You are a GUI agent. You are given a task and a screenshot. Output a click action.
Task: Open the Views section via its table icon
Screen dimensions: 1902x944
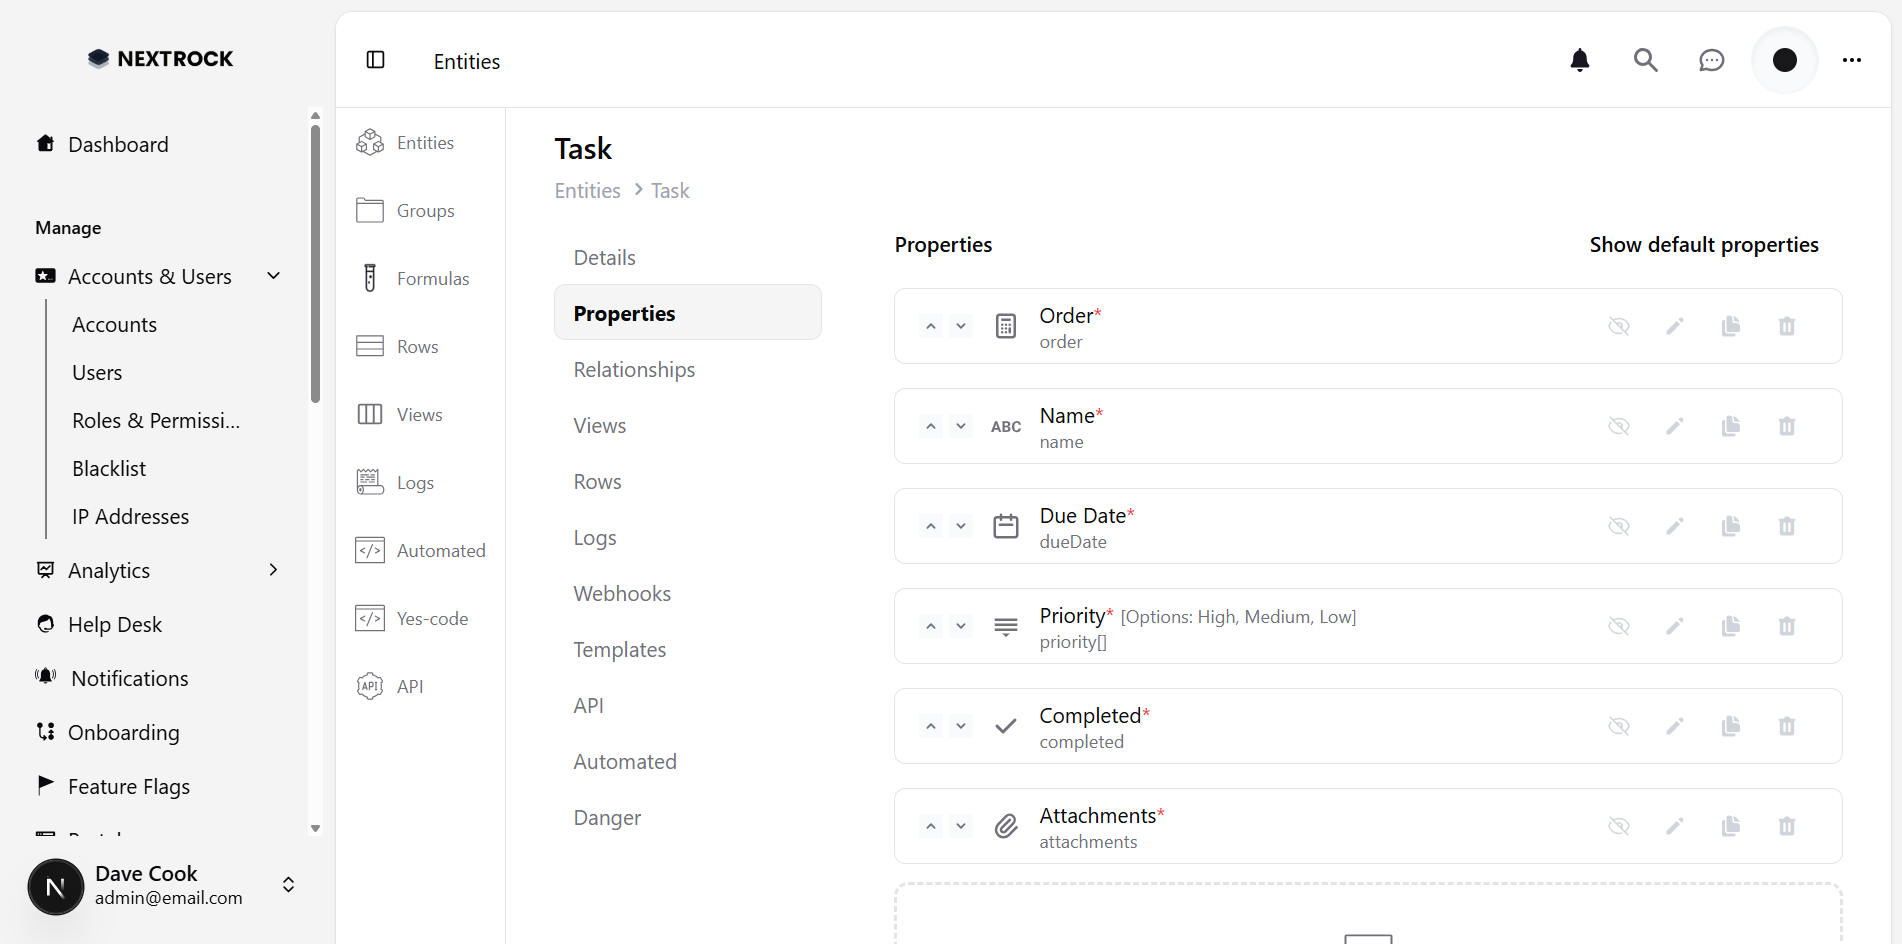(x=370, y=414)
